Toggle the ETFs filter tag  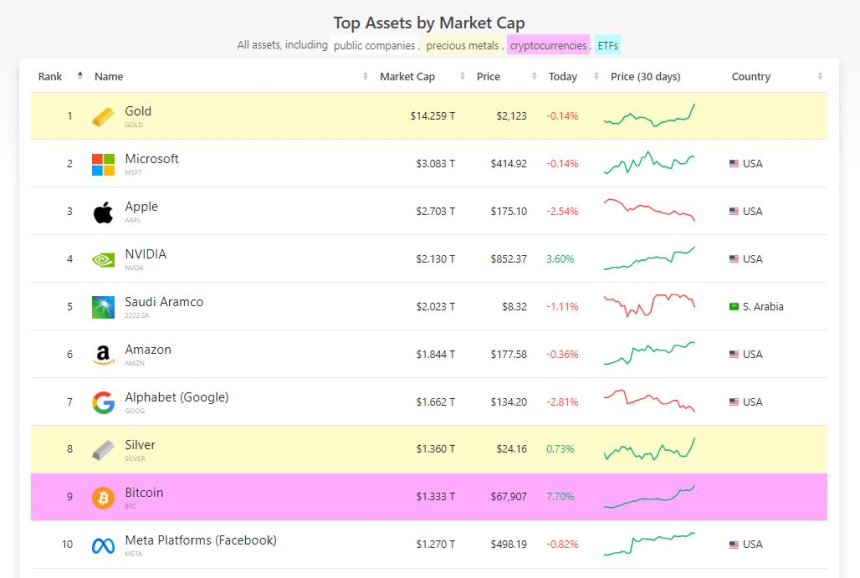pyautogui.click(x=607, y=45)
